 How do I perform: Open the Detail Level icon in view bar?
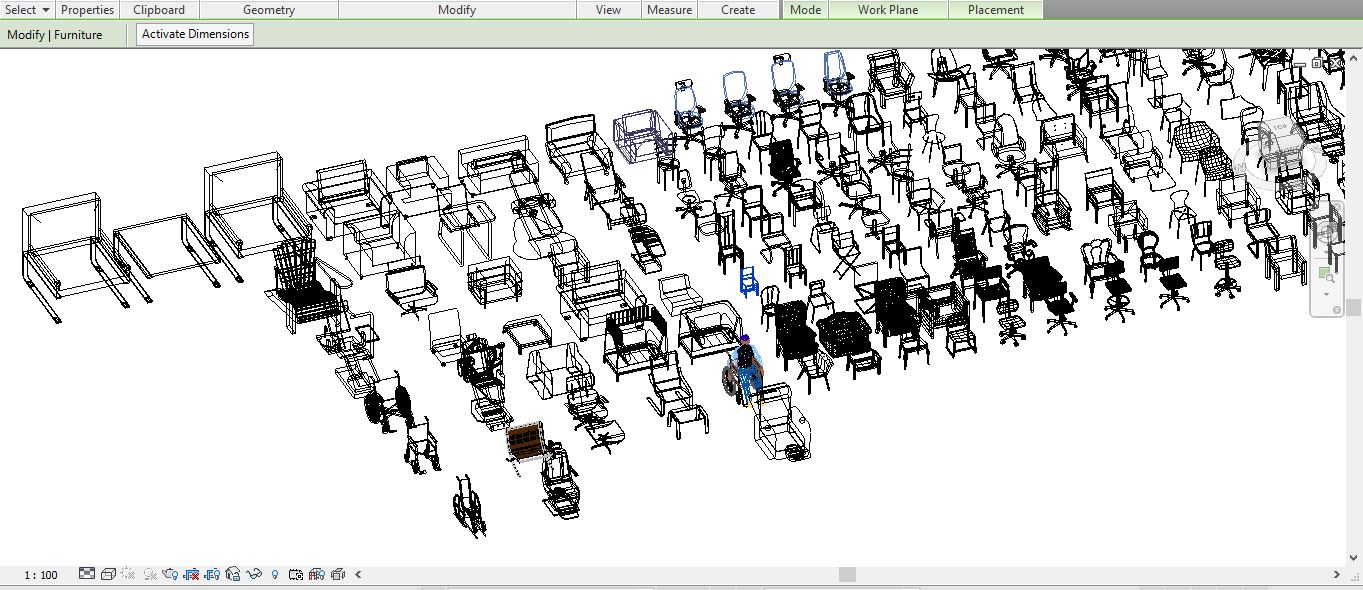(x=87, y=574)
